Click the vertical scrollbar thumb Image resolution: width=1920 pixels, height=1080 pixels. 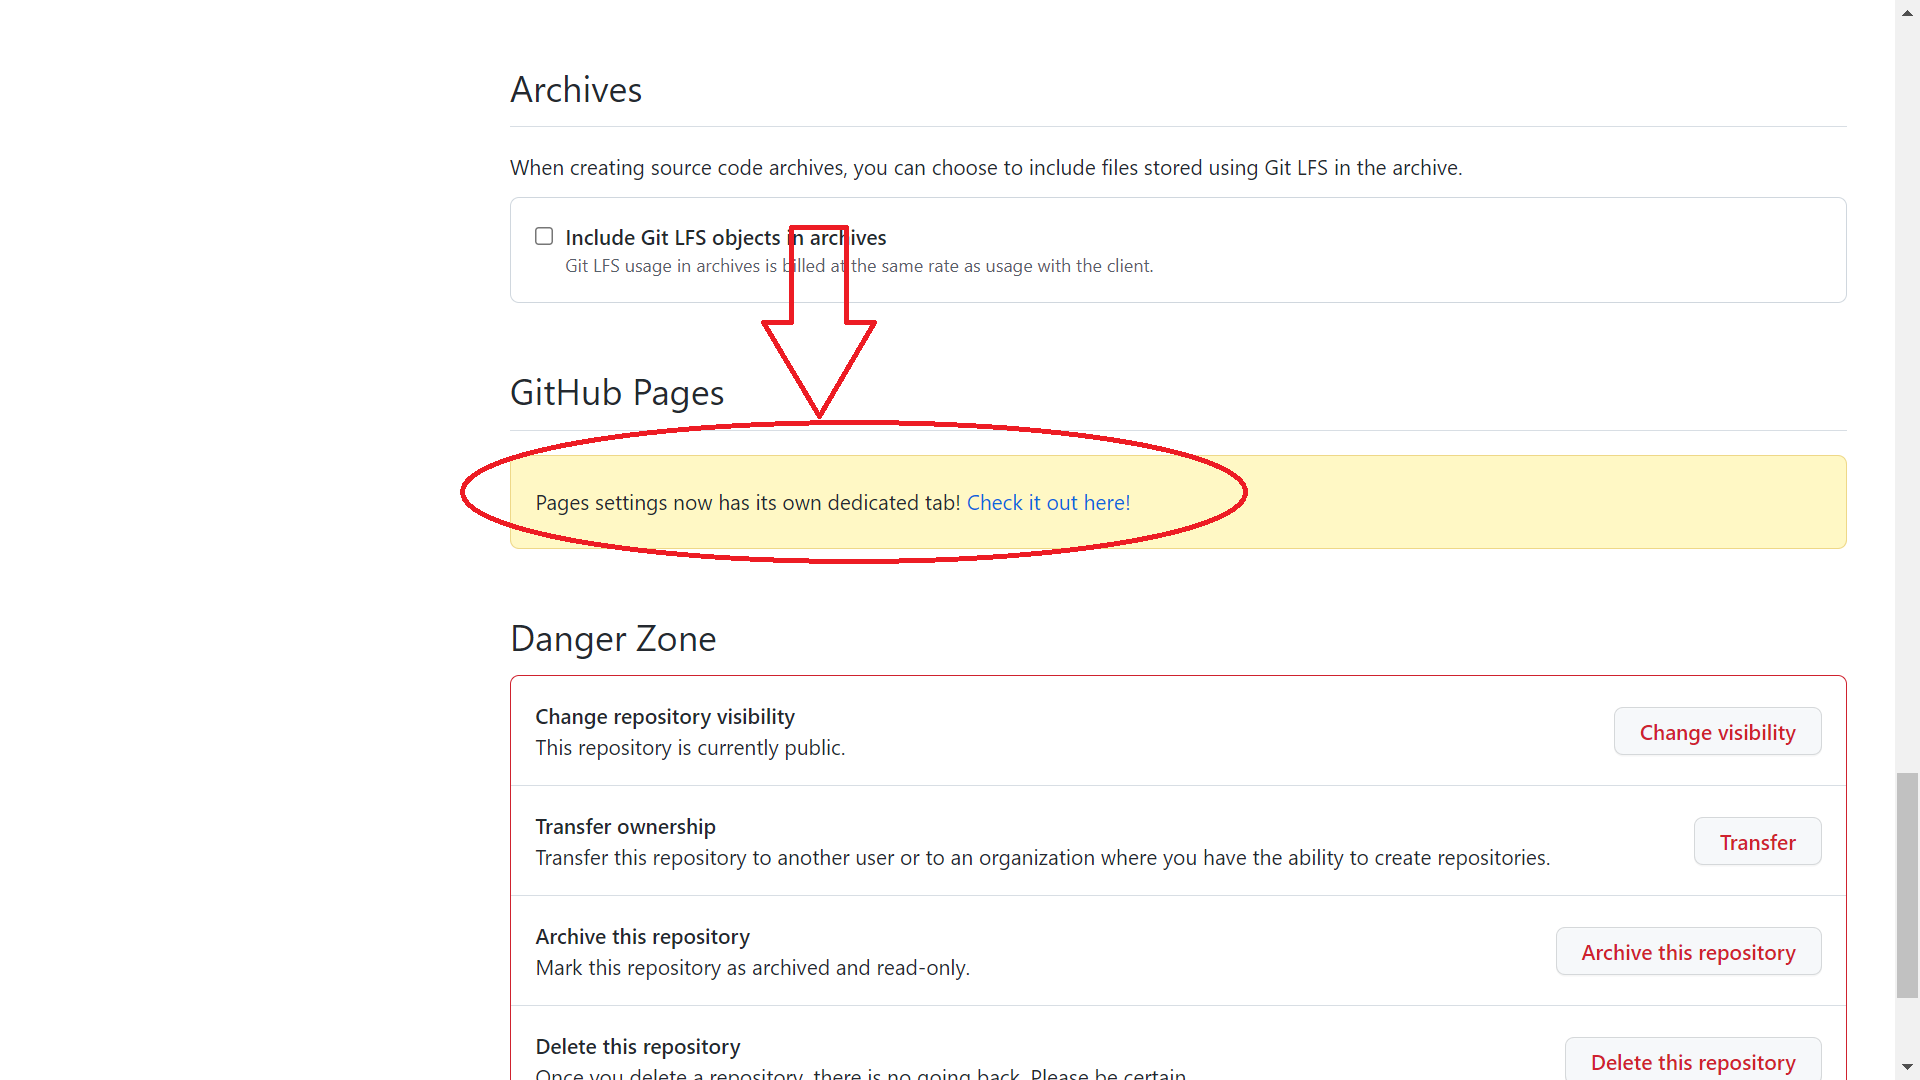point(1907,885)
